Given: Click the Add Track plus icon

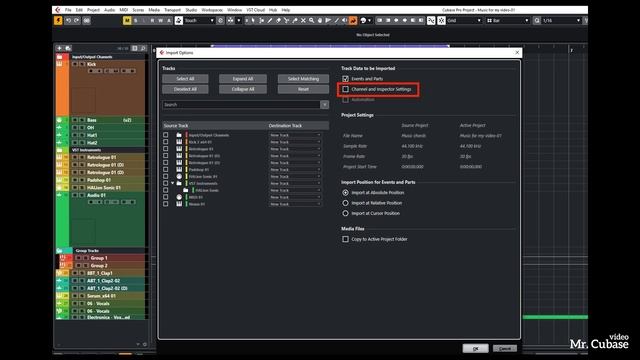Looking at the screenshot, I should pos(60,48).
